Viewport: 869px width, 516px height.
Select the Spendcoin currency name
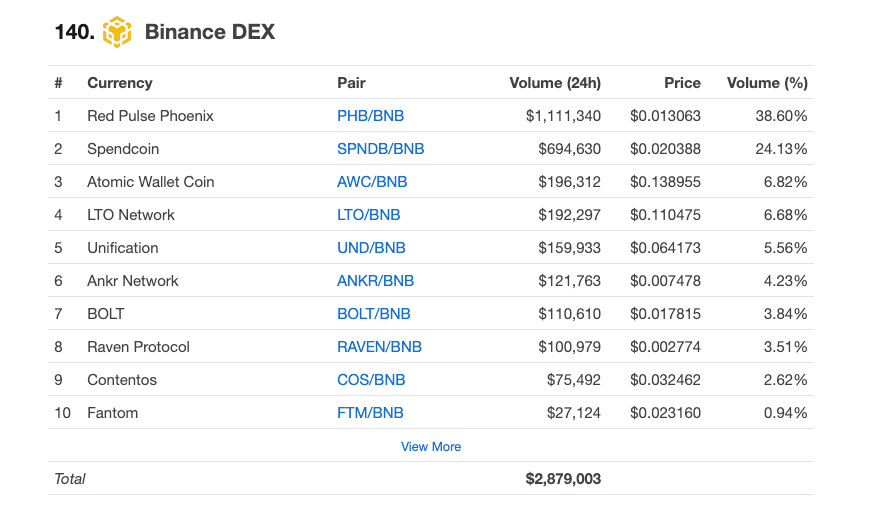(123, 149)
